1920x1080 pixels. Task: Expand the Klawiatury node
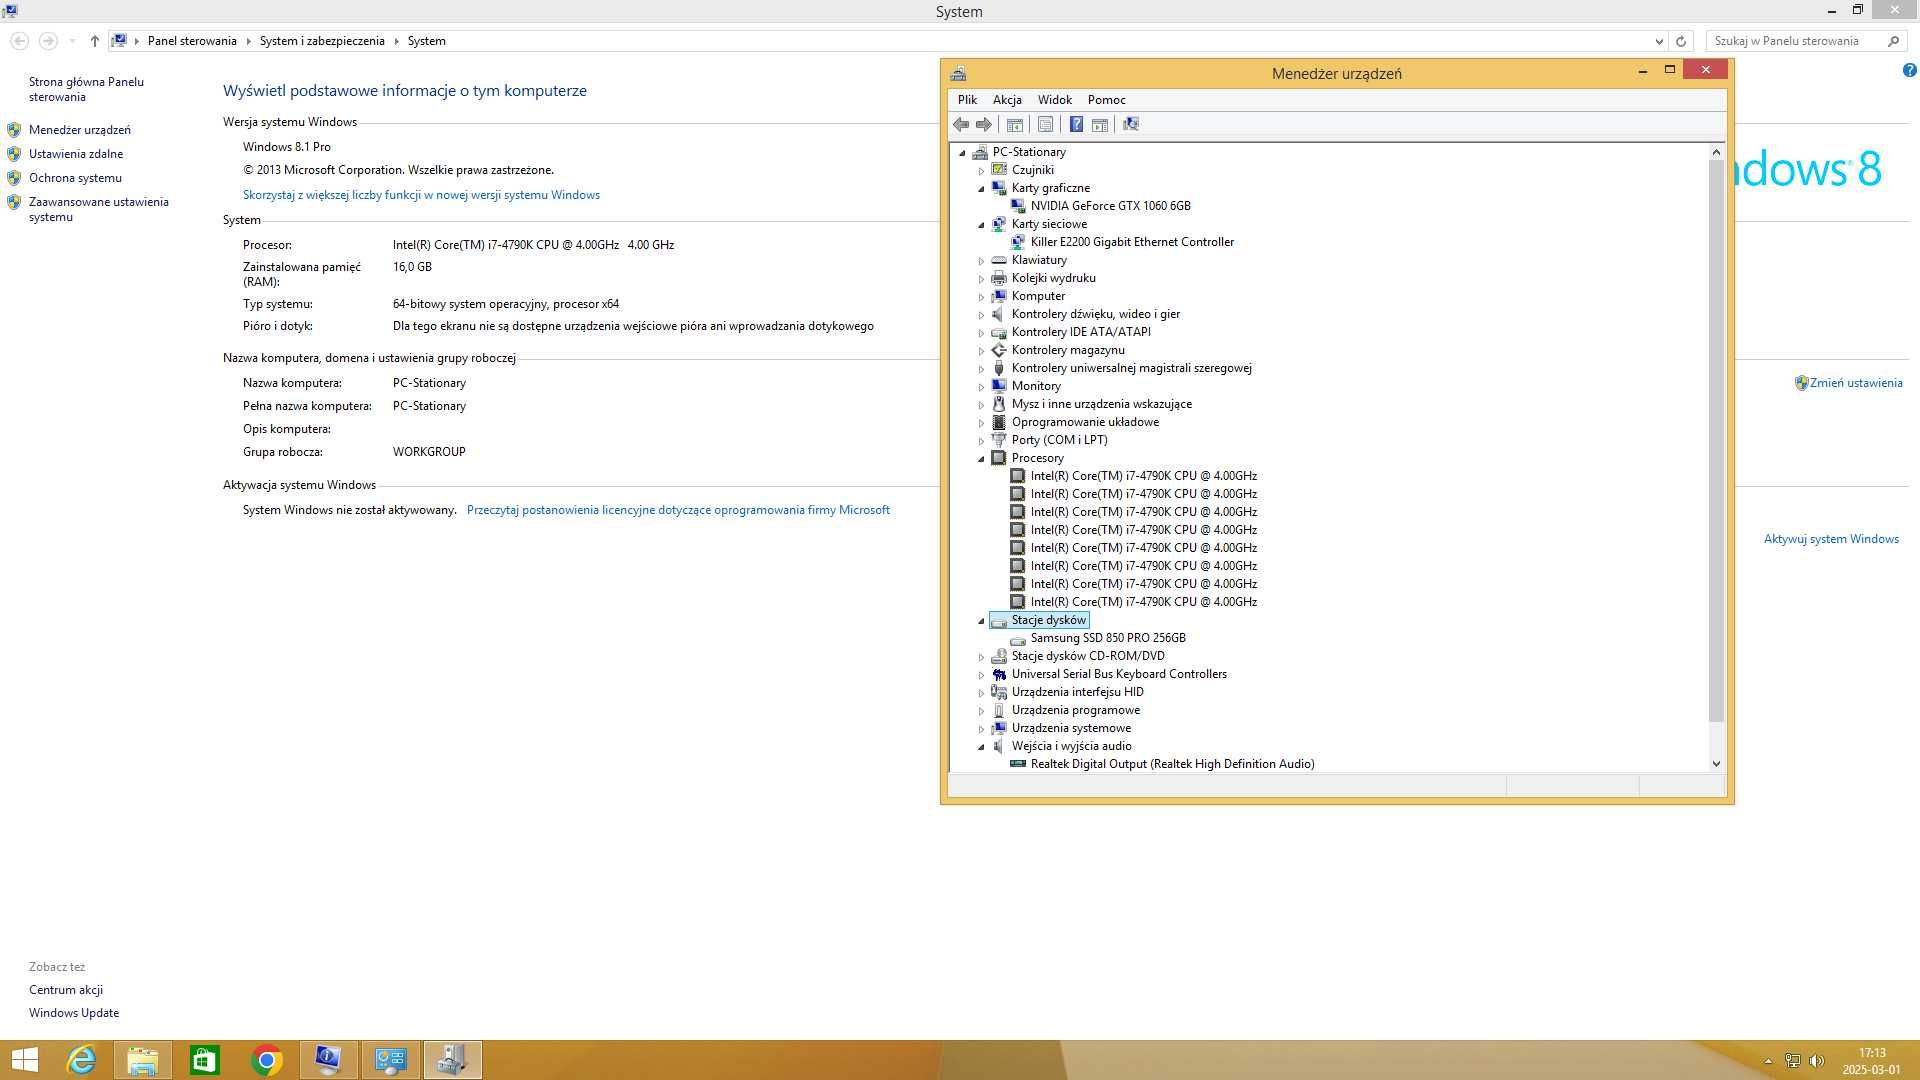point(981,261)
